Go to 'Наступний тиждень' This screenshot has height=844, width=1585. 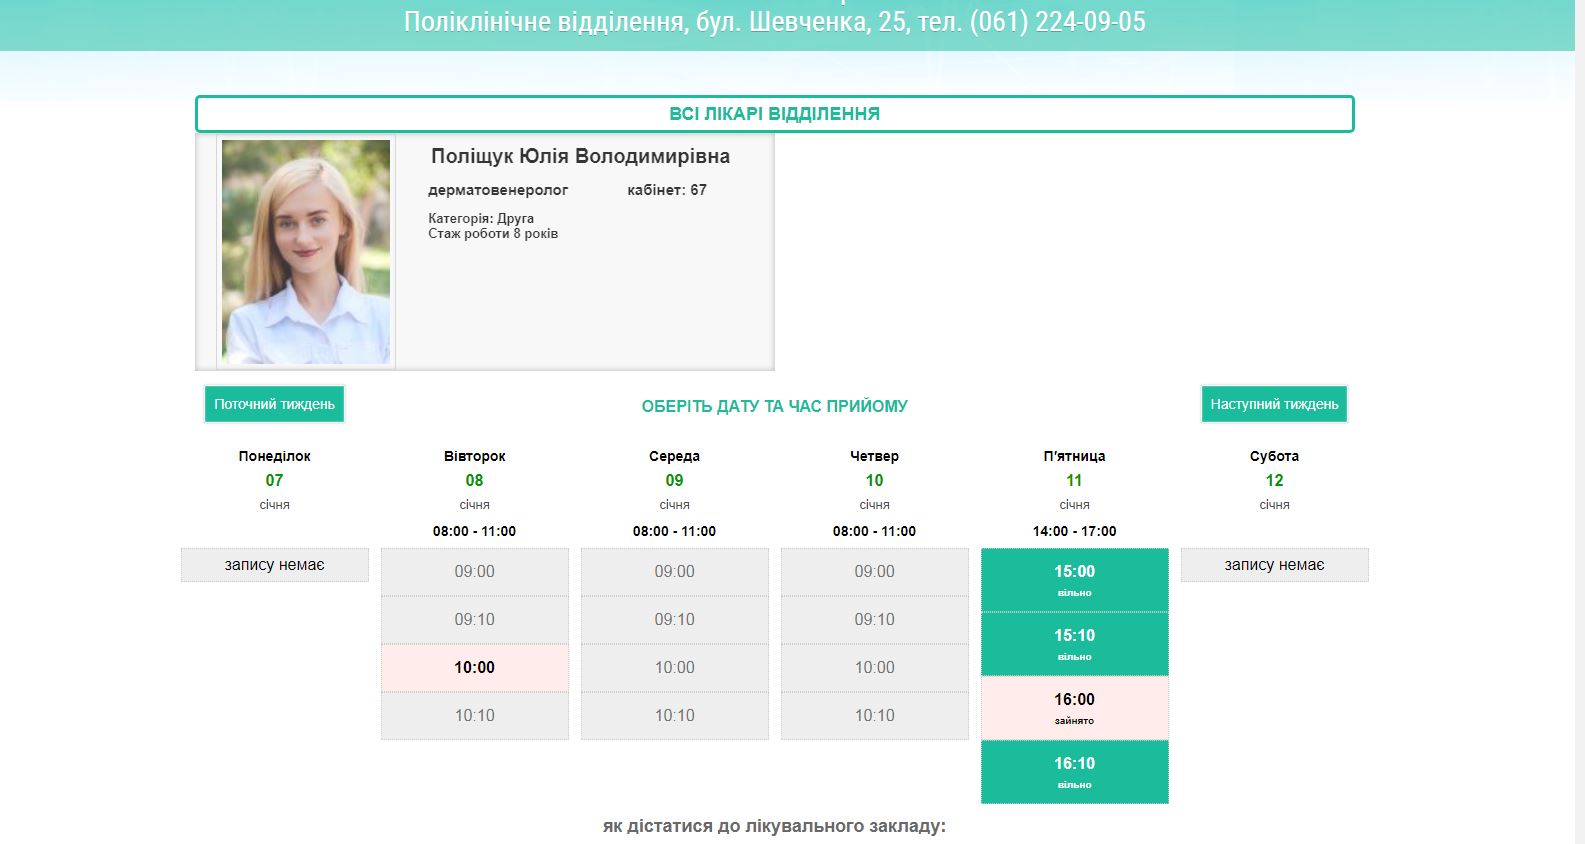[x=1274, y=404]
